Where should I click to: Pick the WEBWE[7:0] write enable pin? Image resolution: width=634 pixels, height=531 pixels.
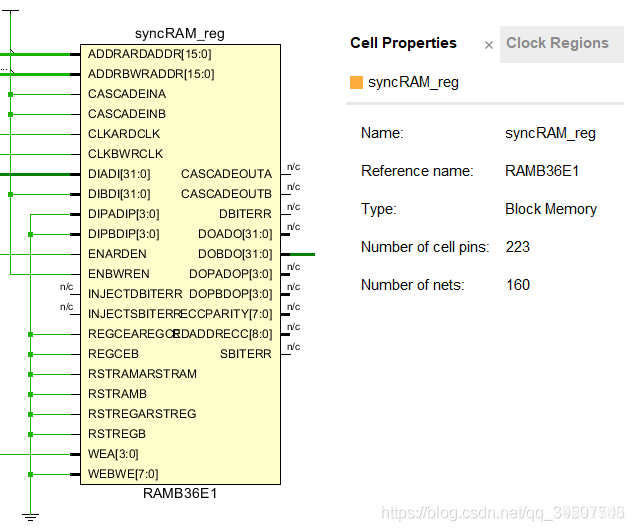click(x=123, y=474)
